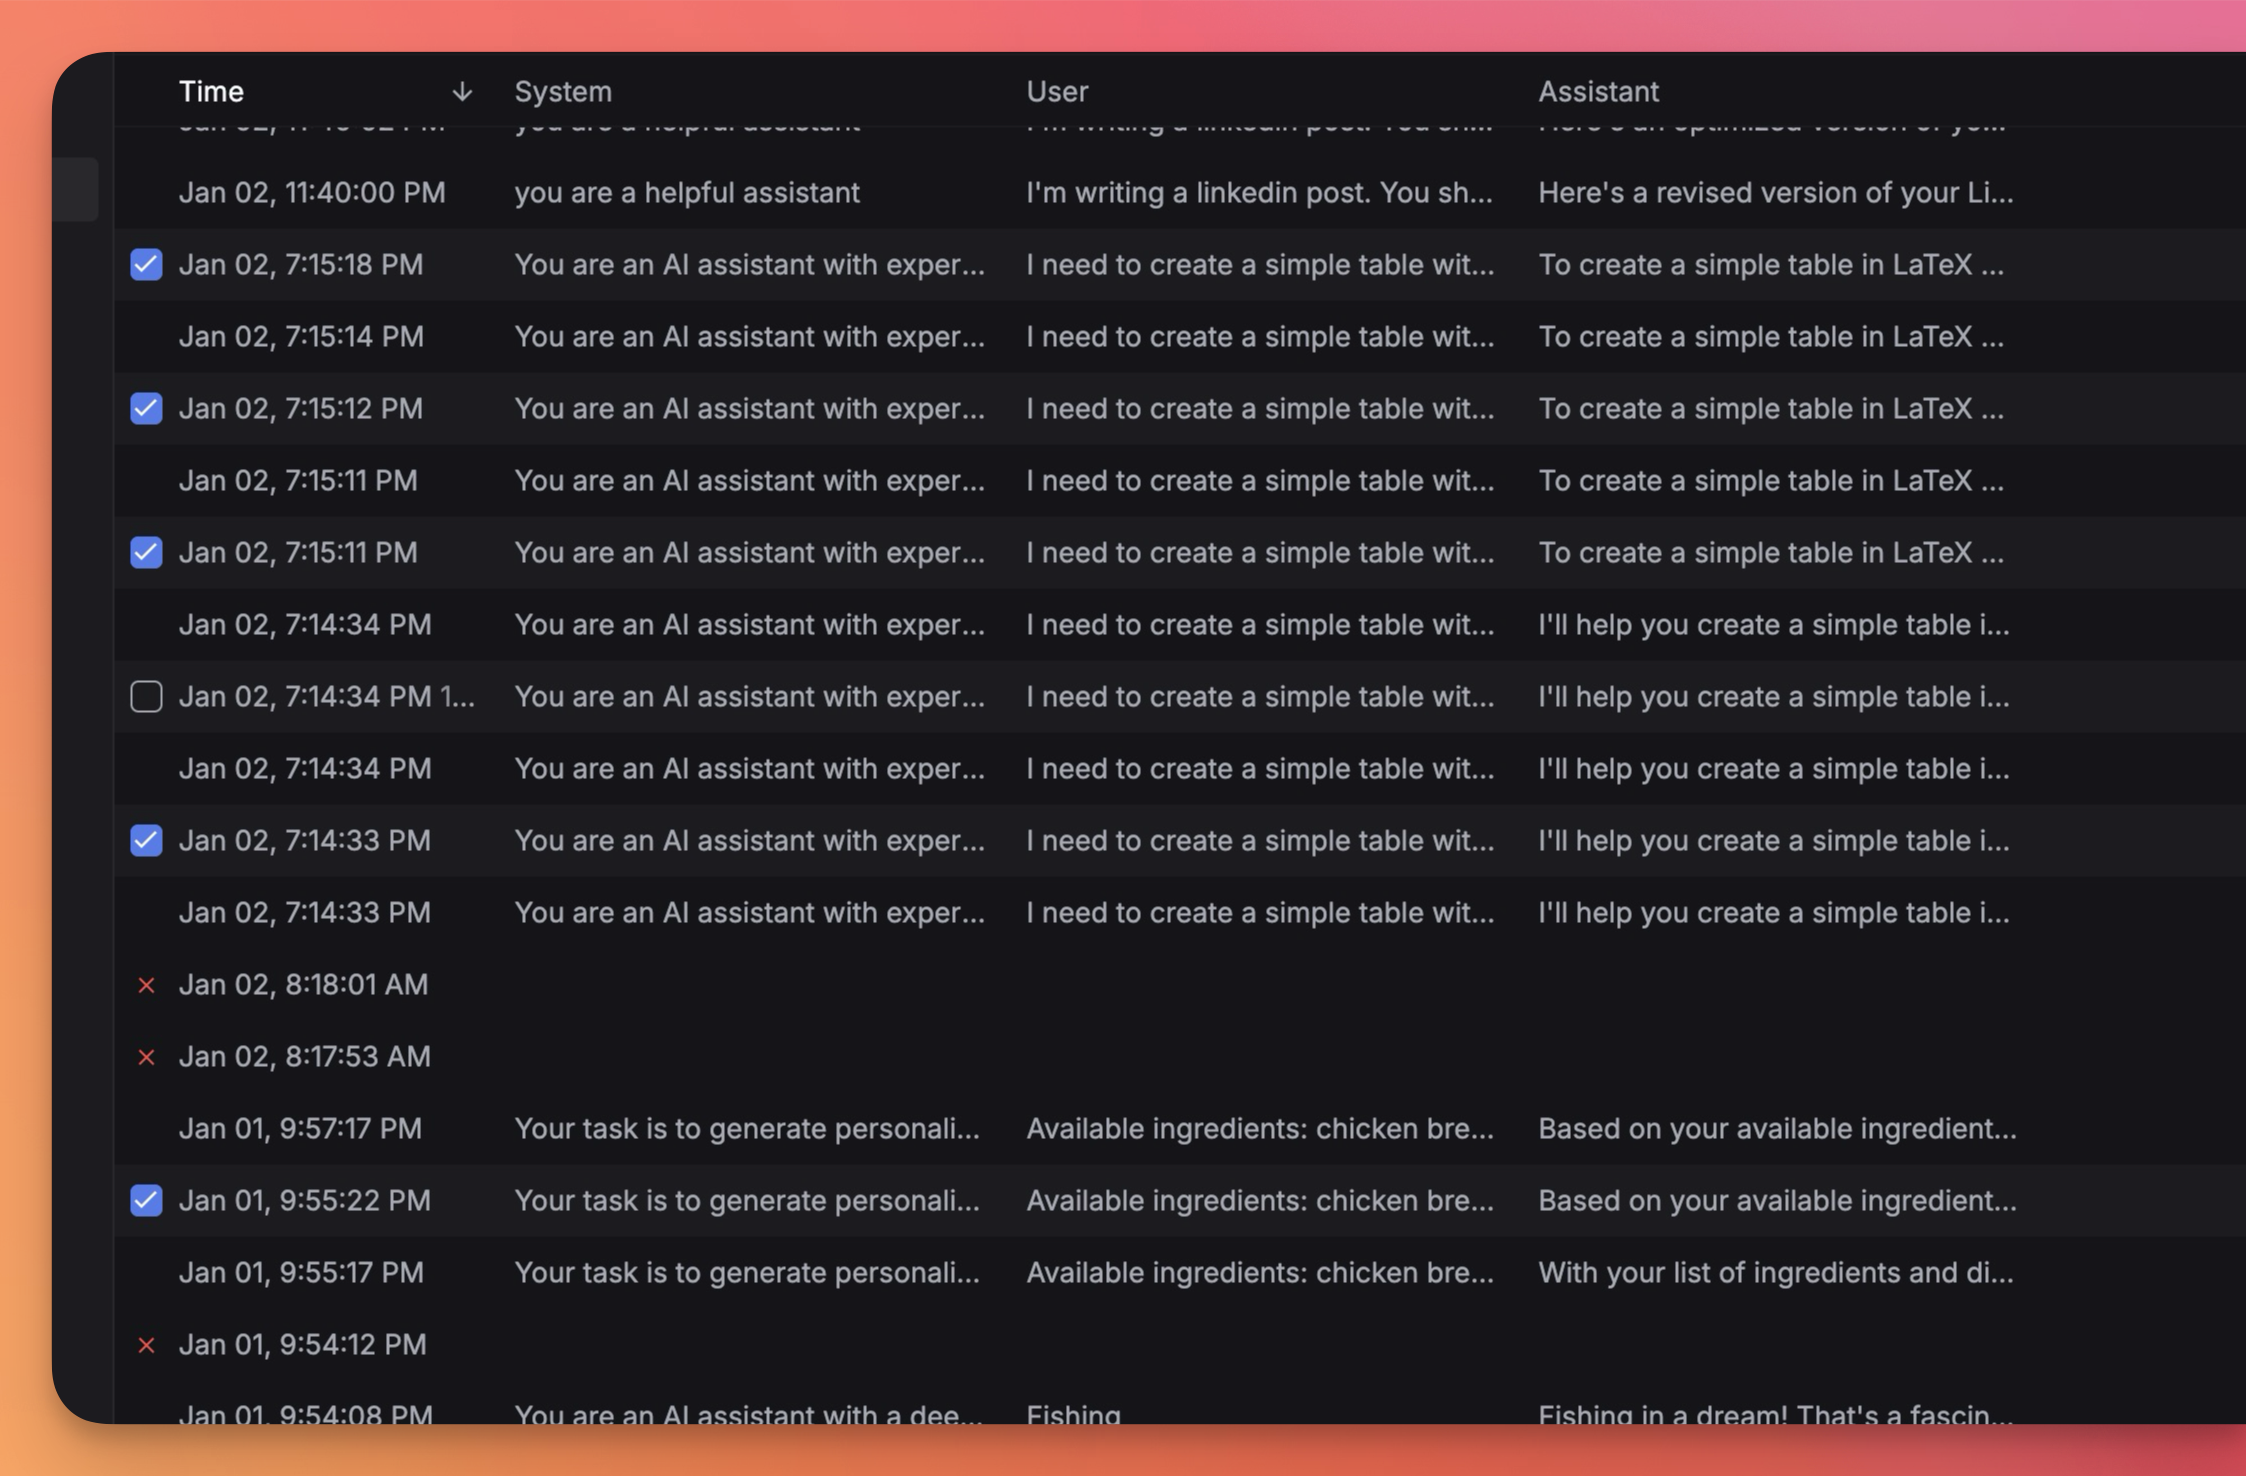Uncheck the Jan 01, 9:55:22 PM row checkbox
Image resolution: width=2246 pixels, height=1476 pixels.
pos(146,1201)
